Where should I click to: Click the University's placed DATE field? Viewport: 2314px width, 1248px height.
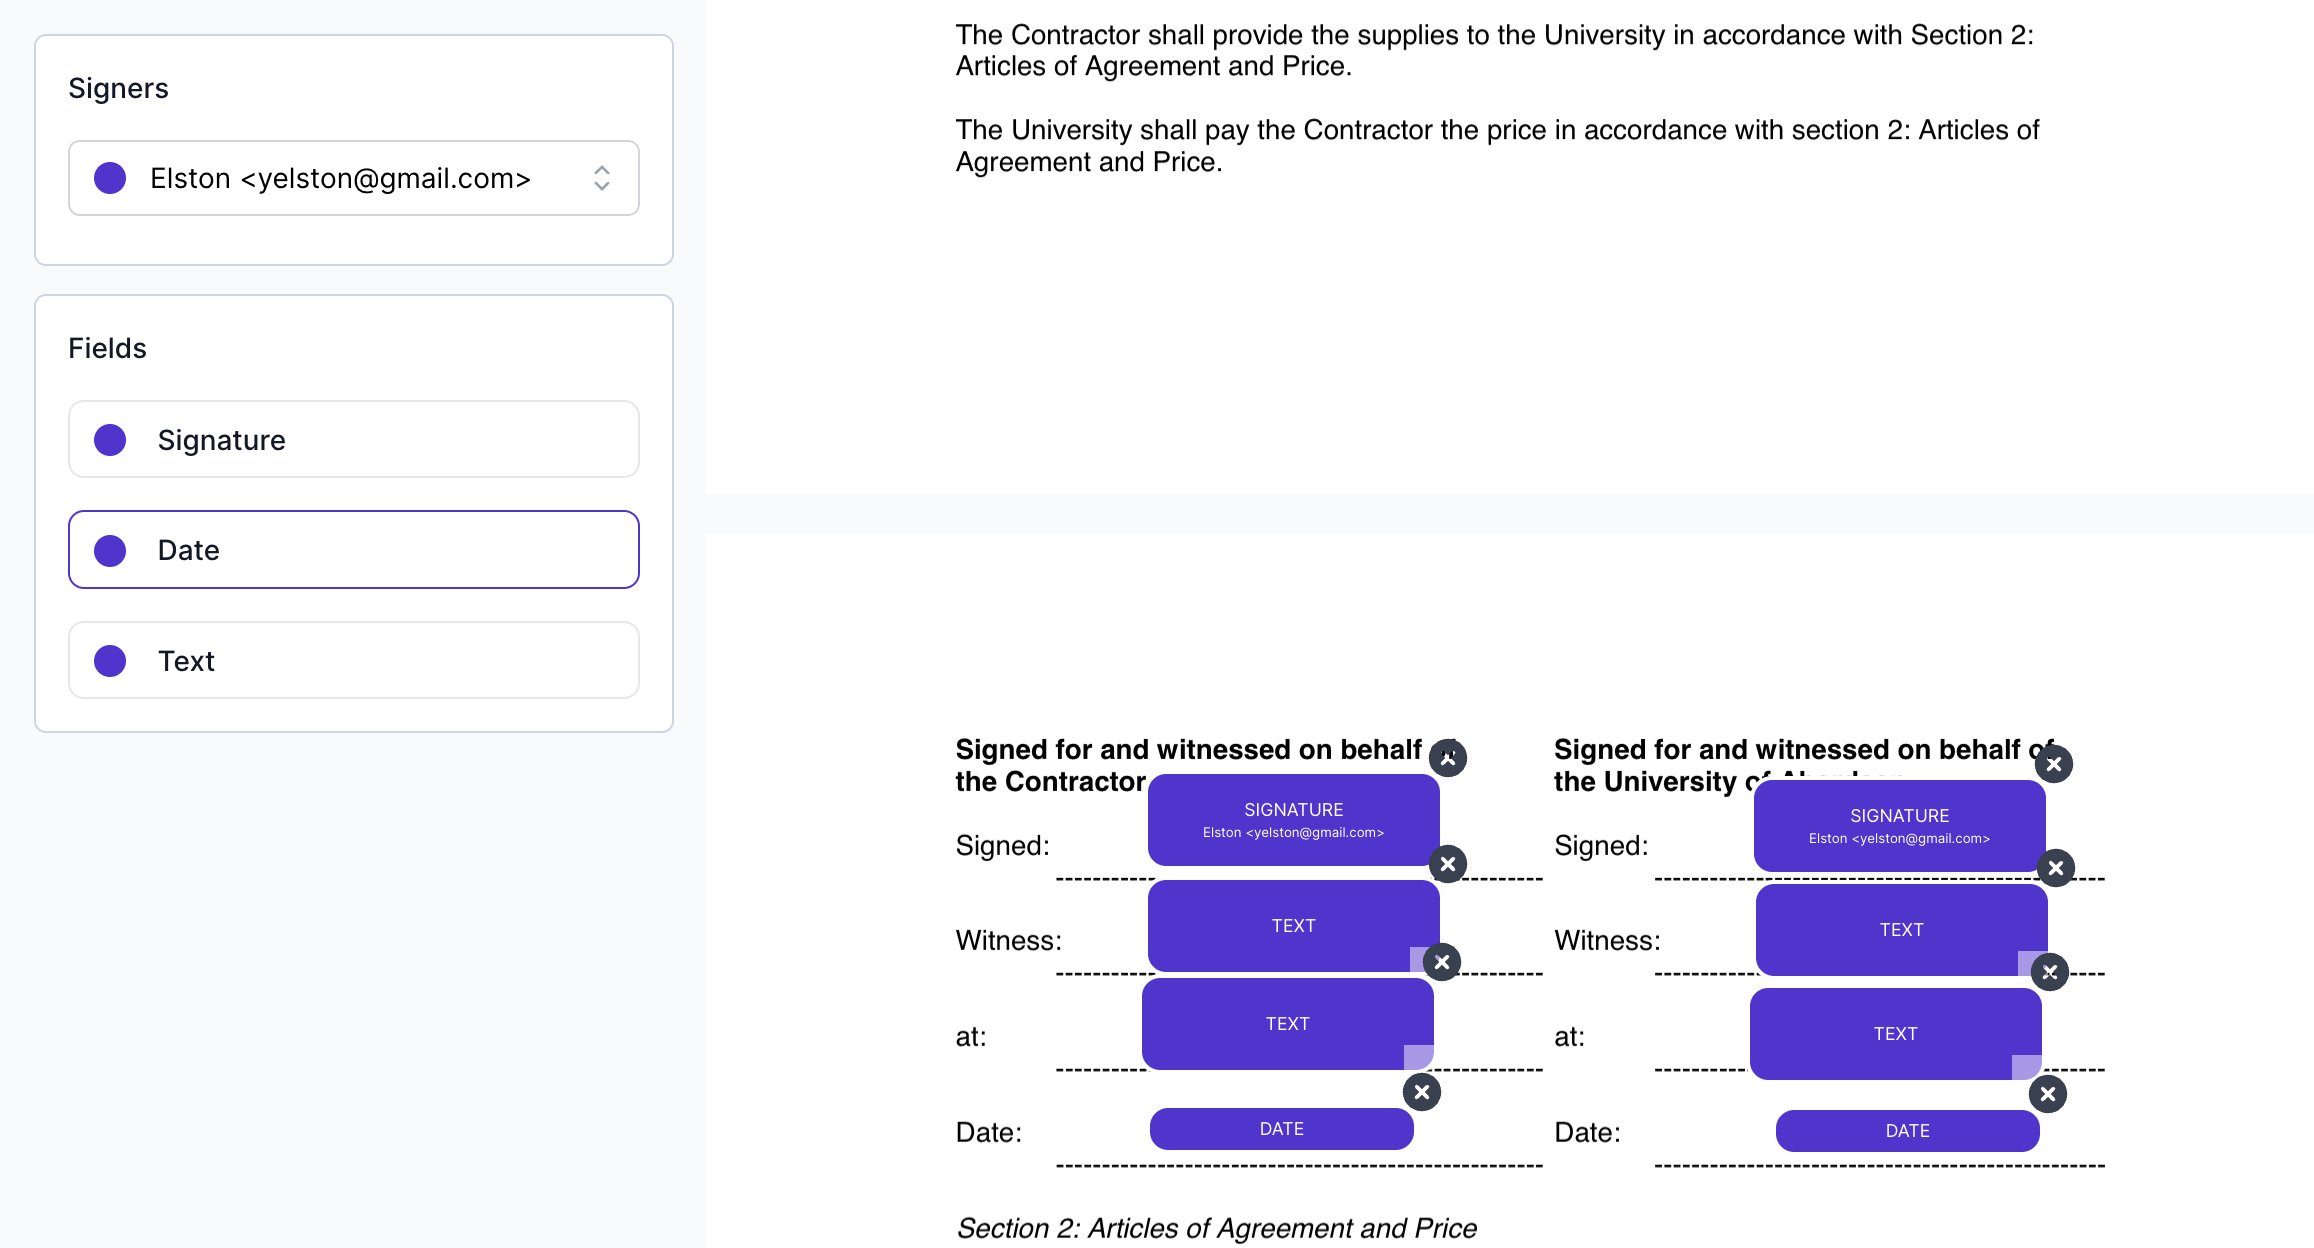(x=1906, y=1130)
